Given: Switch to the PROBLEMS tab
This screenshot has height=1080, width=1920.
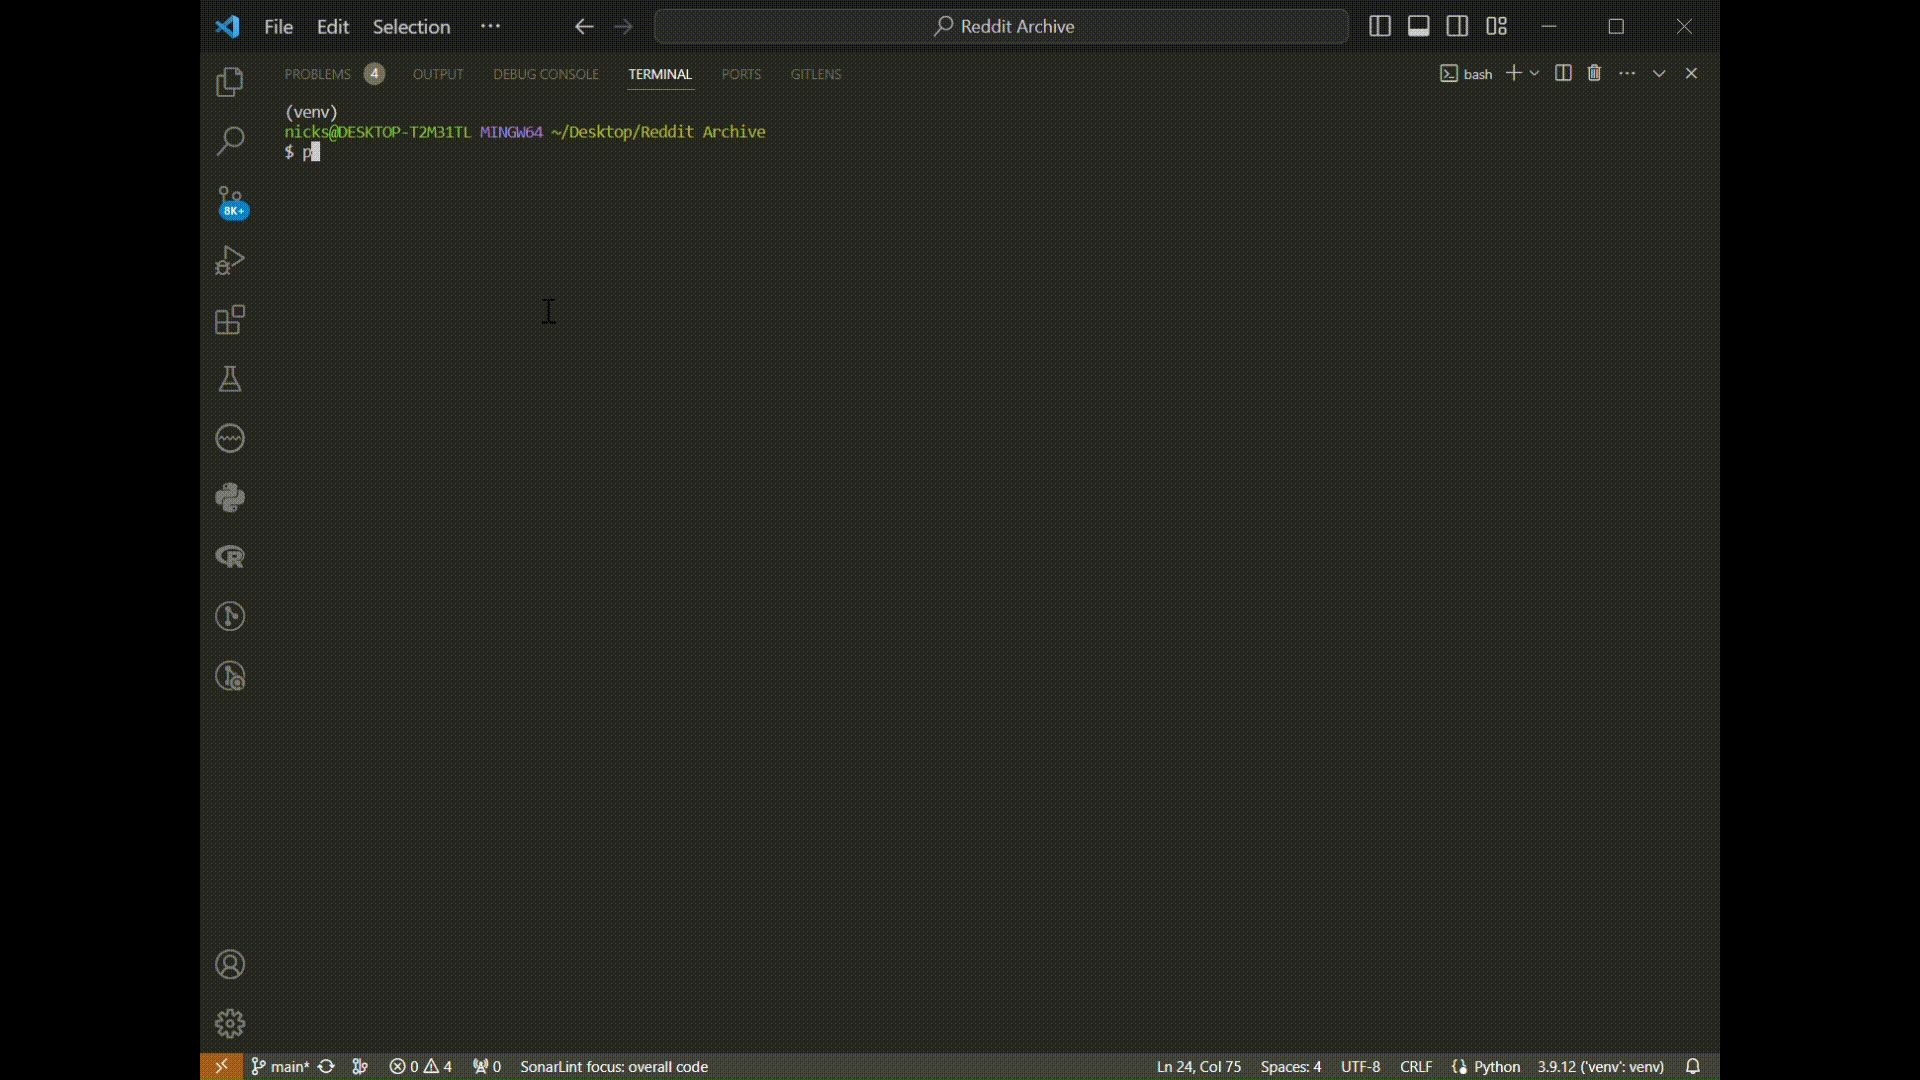Looking at the screenshot, I should click(x=317, y=74).
